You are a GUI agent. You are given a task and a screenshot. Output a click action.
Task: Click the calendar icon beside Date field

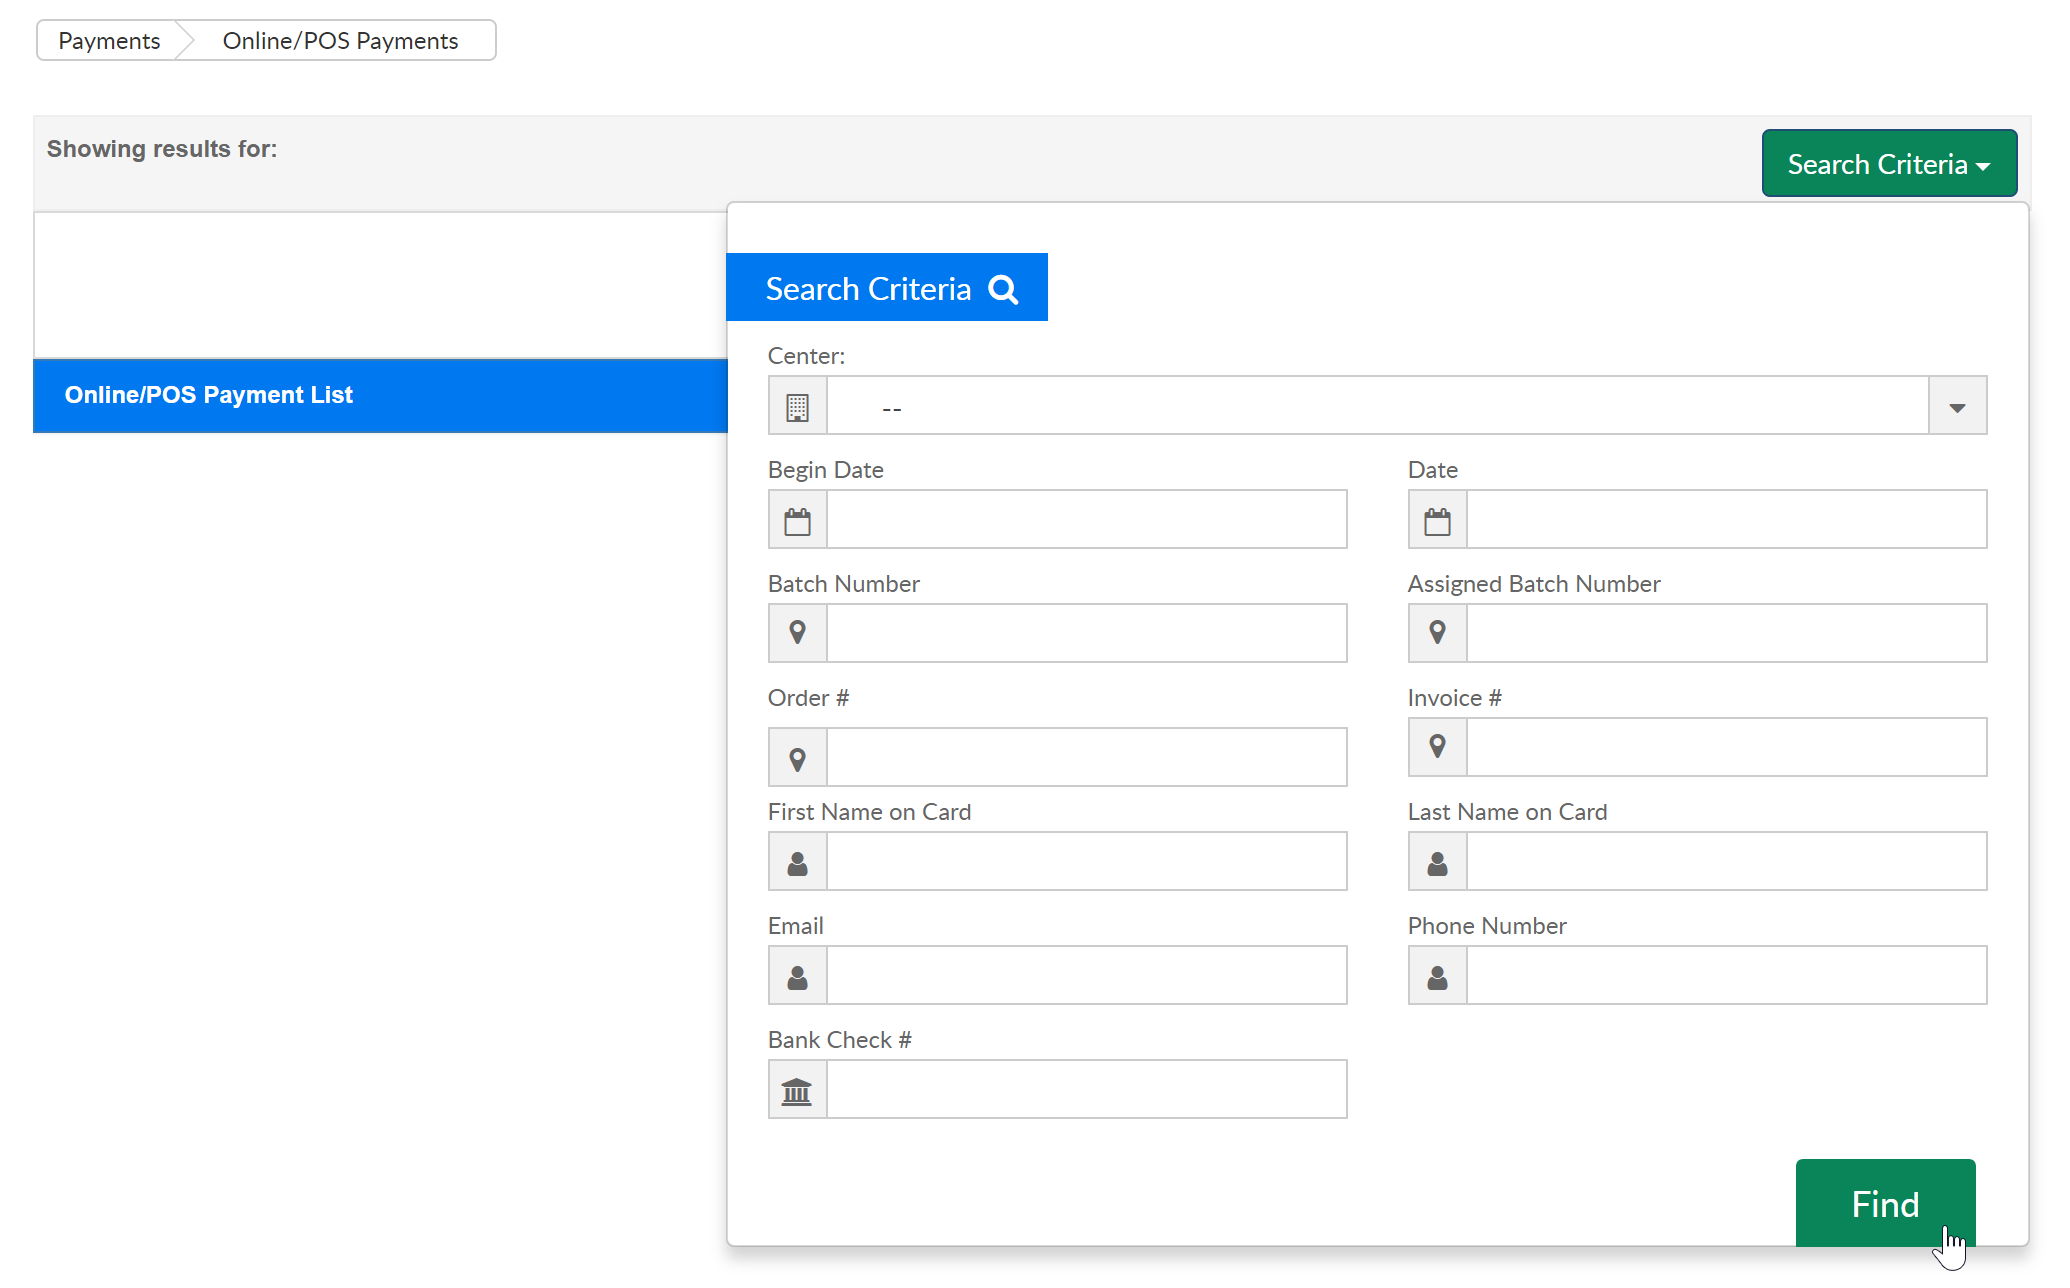pyautogui.click(x=1437, y=520)
